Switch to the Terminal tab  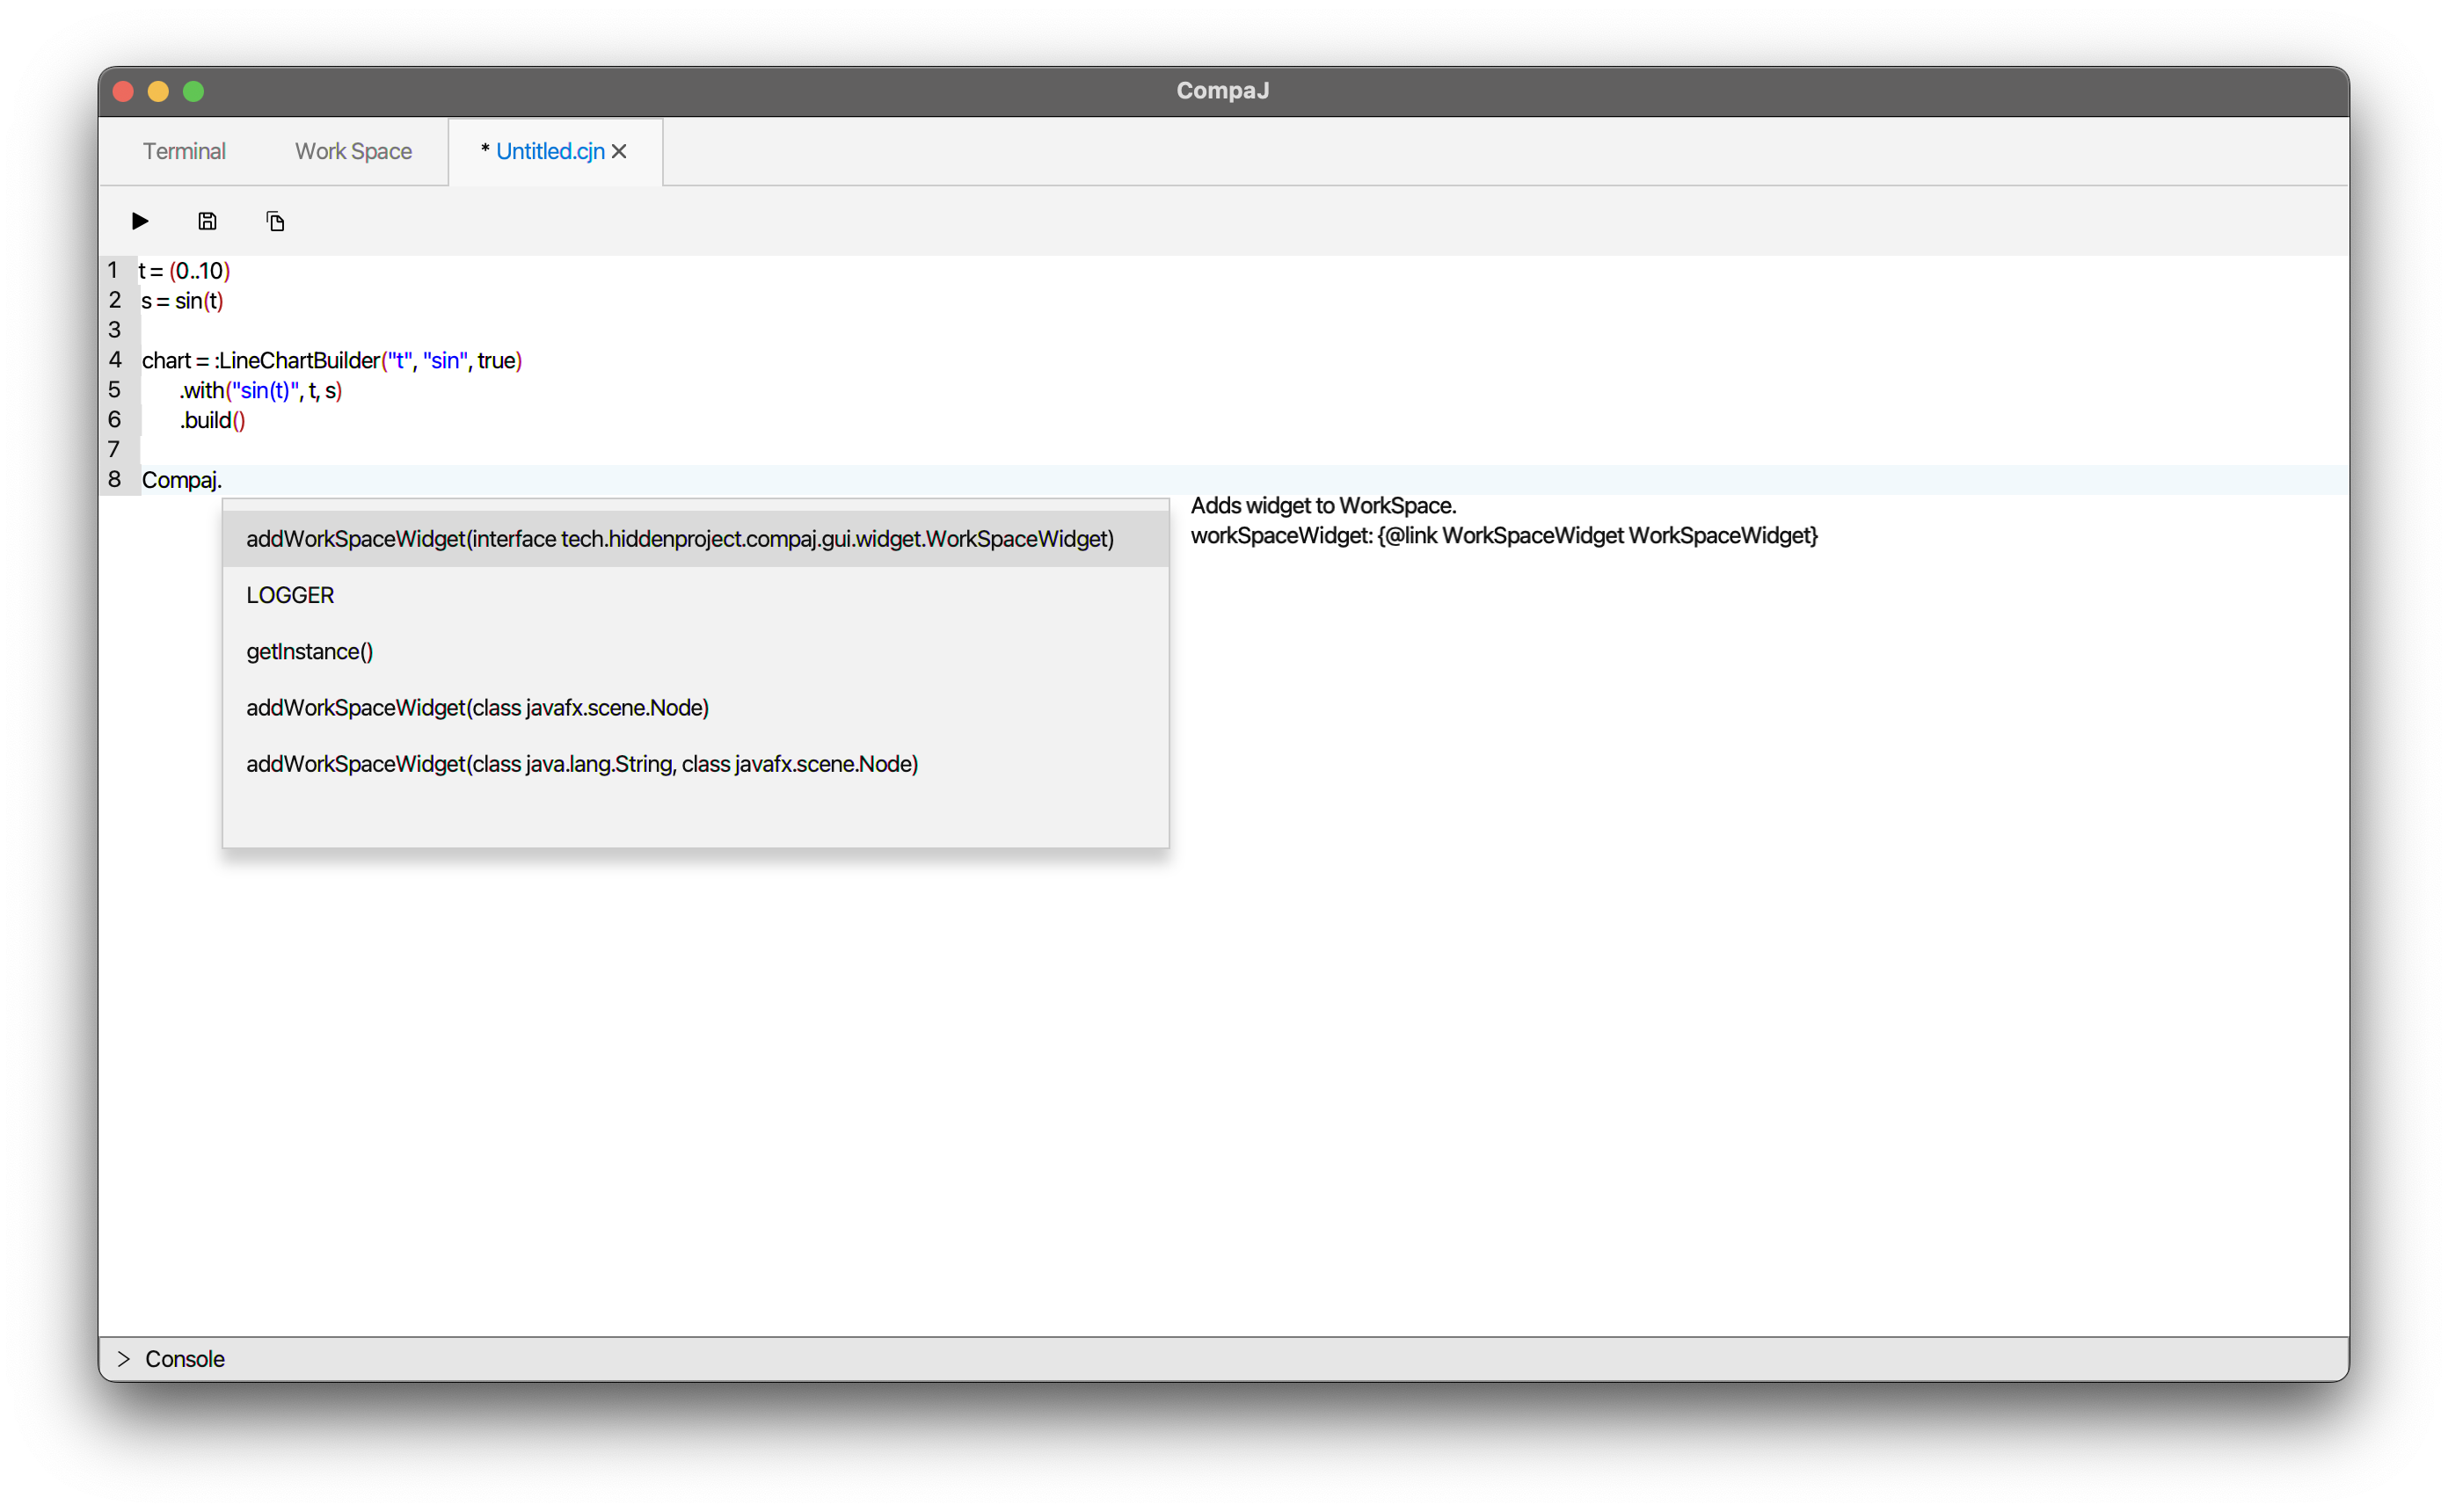(184, 151)
